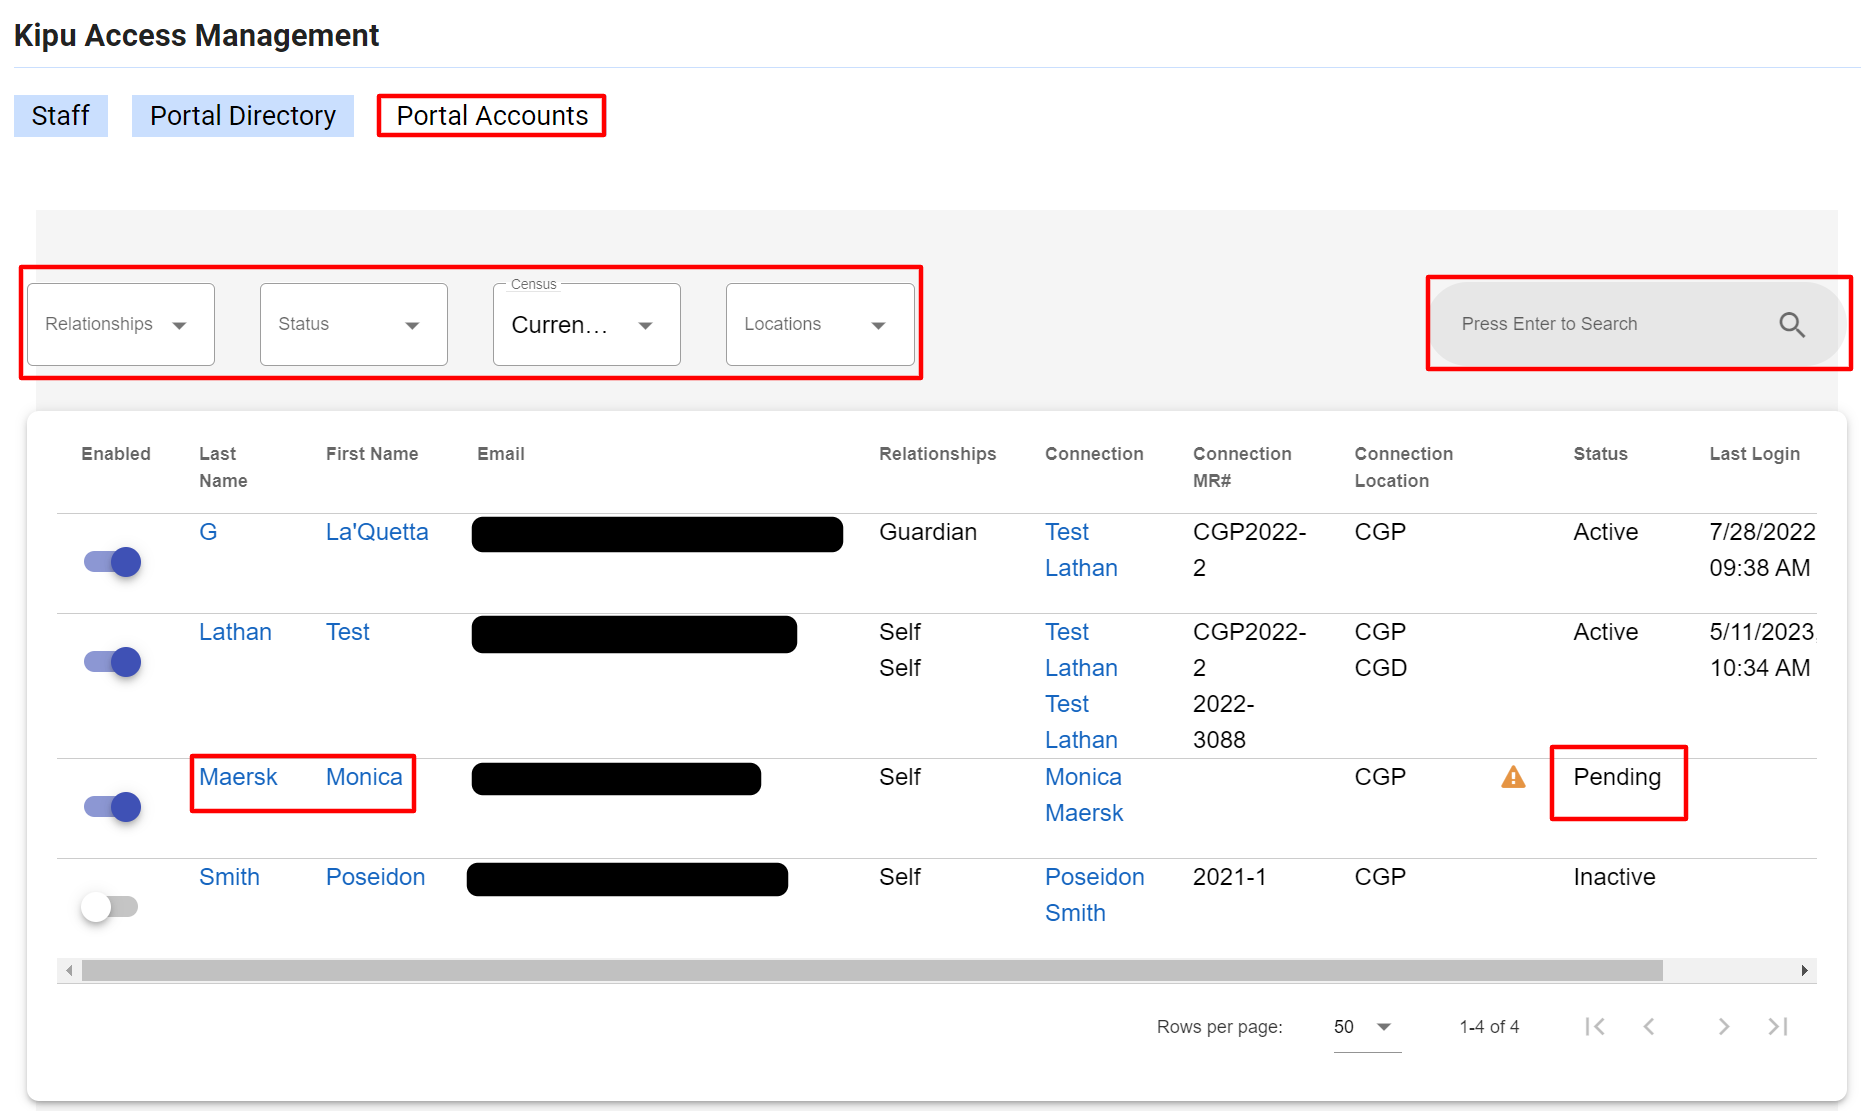Click the orange warning icon beside Pending
The image size is (1863, 1111).
point(1513,777)
